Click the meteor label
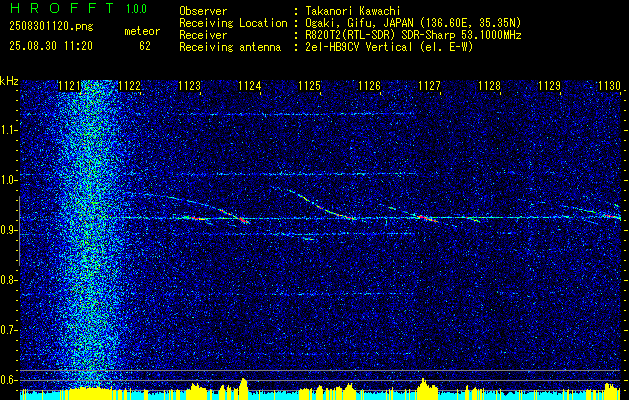 pos(142,31)
